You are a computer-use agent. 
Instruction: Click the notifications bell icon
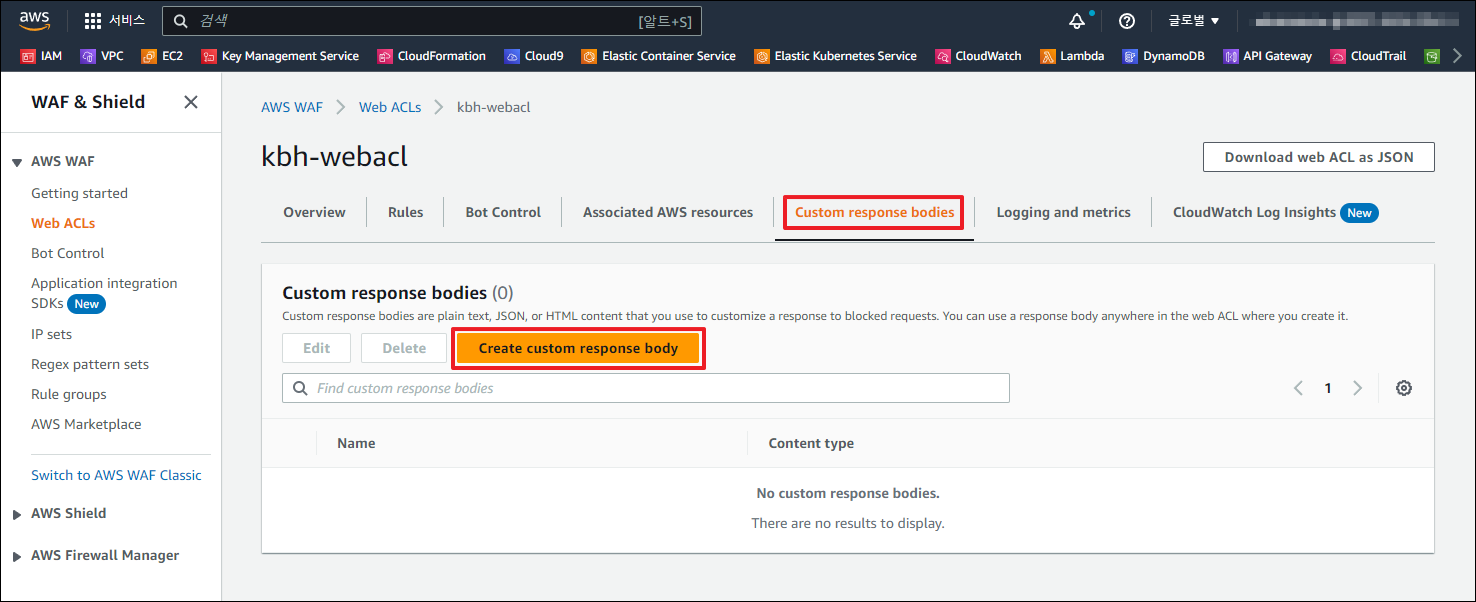pyautogui.click(x=1077, y=21)
